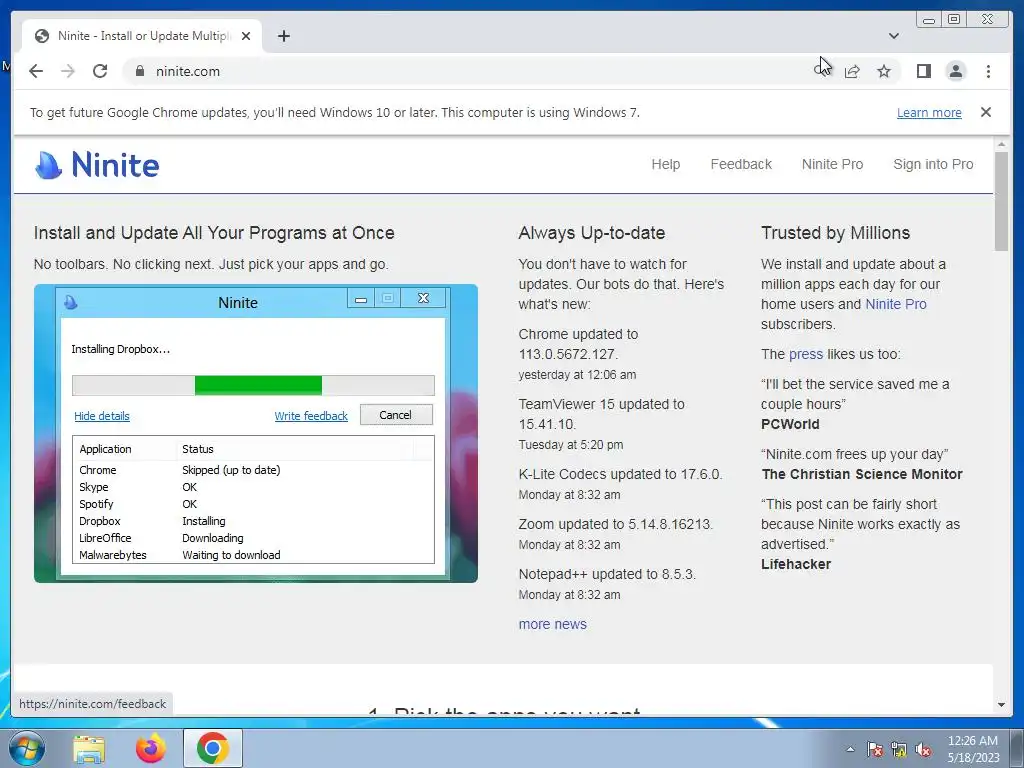
Task: Launch Firefox from the taskbar
Action: tap(150, 748)
